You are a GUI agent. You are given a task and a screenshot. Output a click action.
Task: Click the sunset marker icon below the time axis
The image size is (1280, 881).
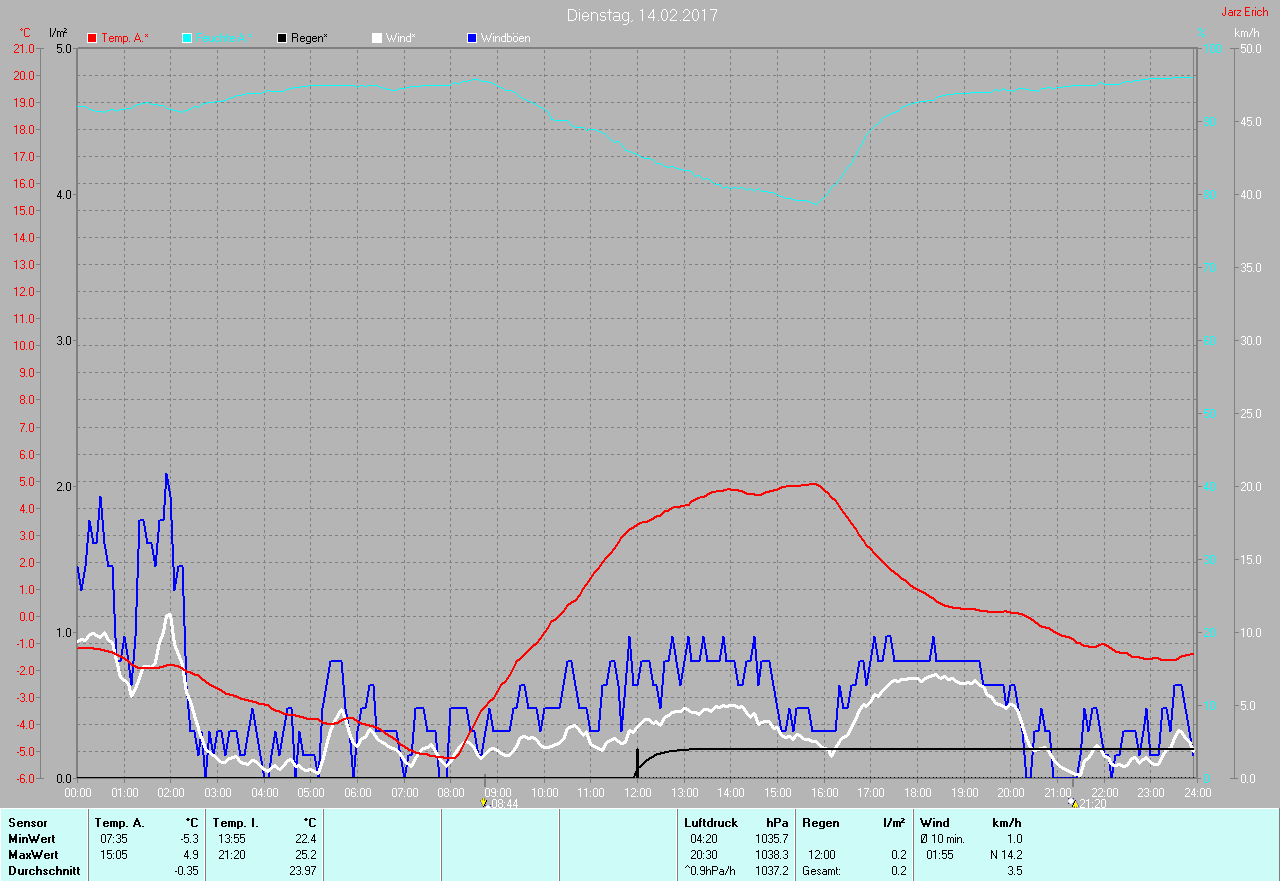click(1073, 802)
